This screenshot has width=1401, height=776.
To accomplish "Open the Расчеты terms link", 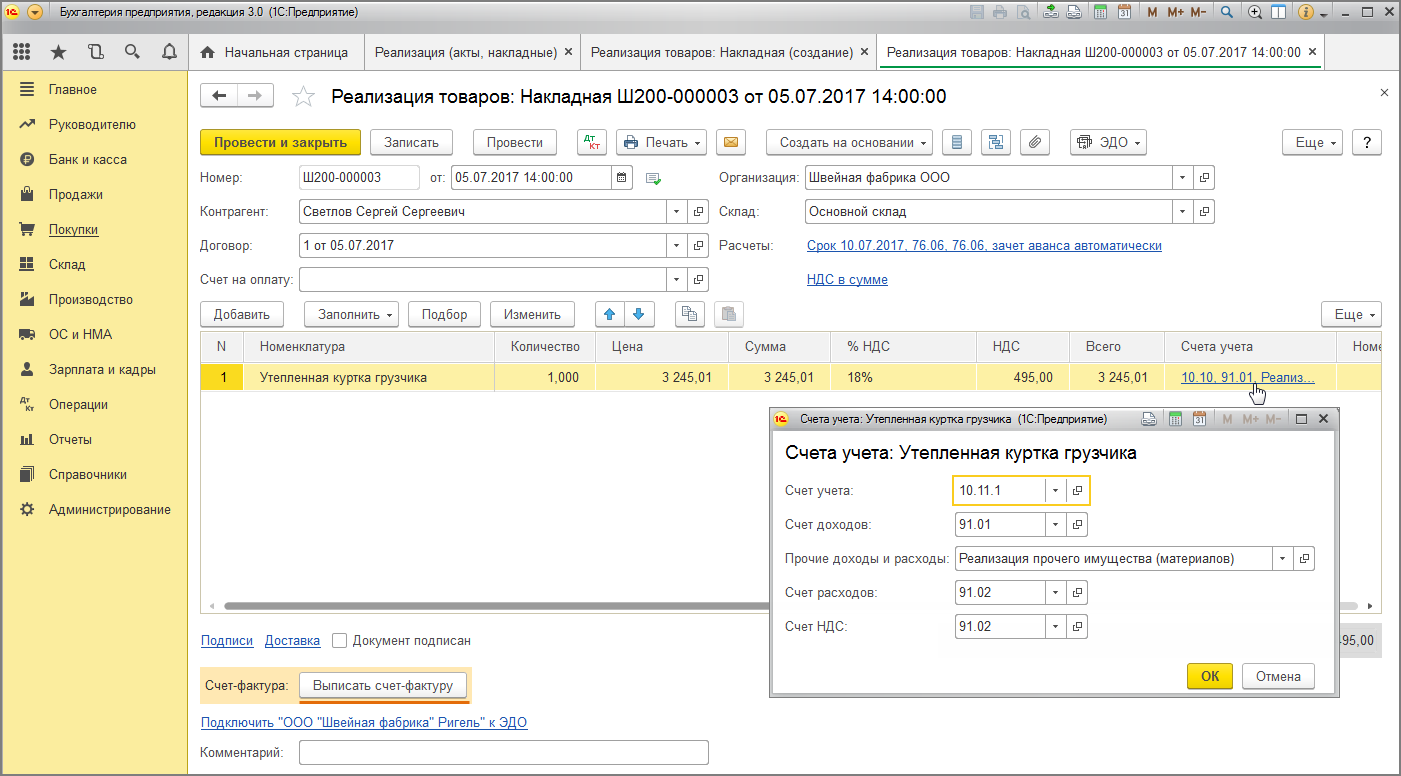I will click(984, 246).
